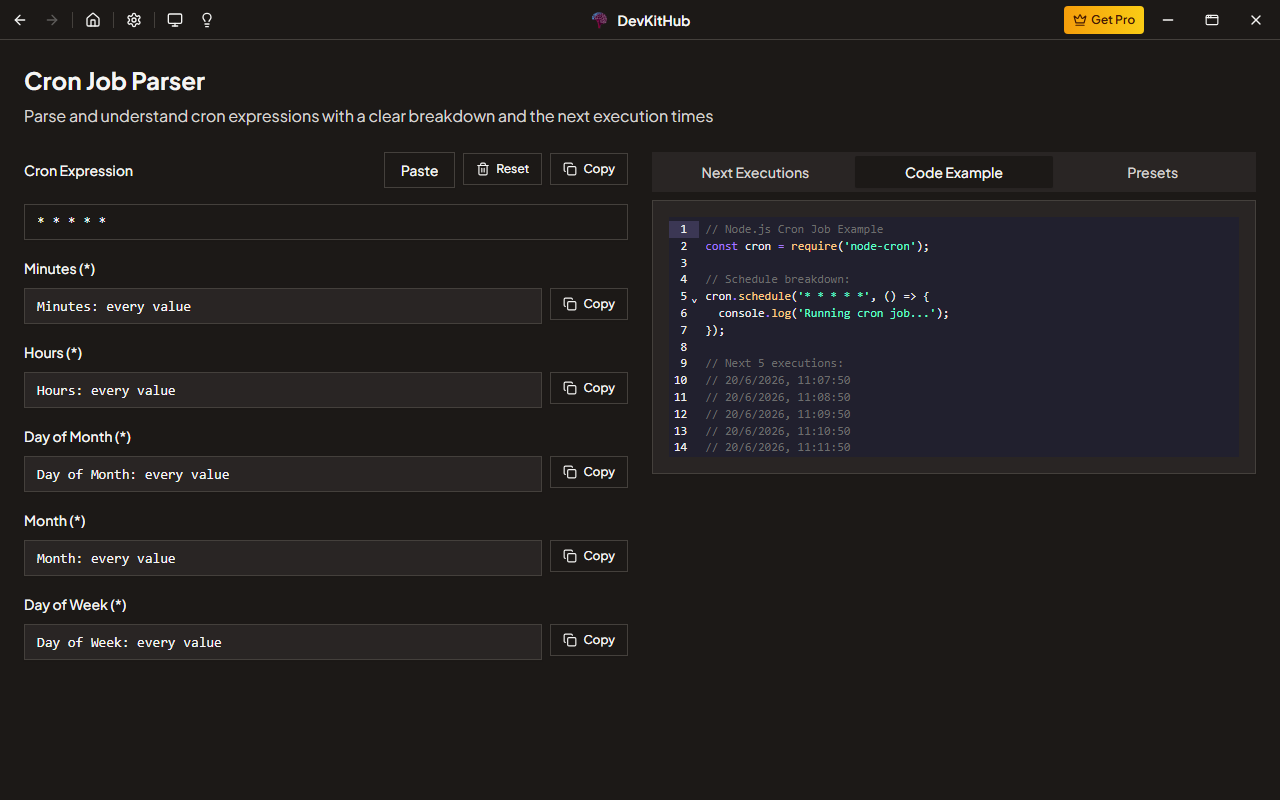Viewport: 1280px width, 800px height.
Task: Click the '// Schedule breakdown:' comment
Action: tap(778, 279)
